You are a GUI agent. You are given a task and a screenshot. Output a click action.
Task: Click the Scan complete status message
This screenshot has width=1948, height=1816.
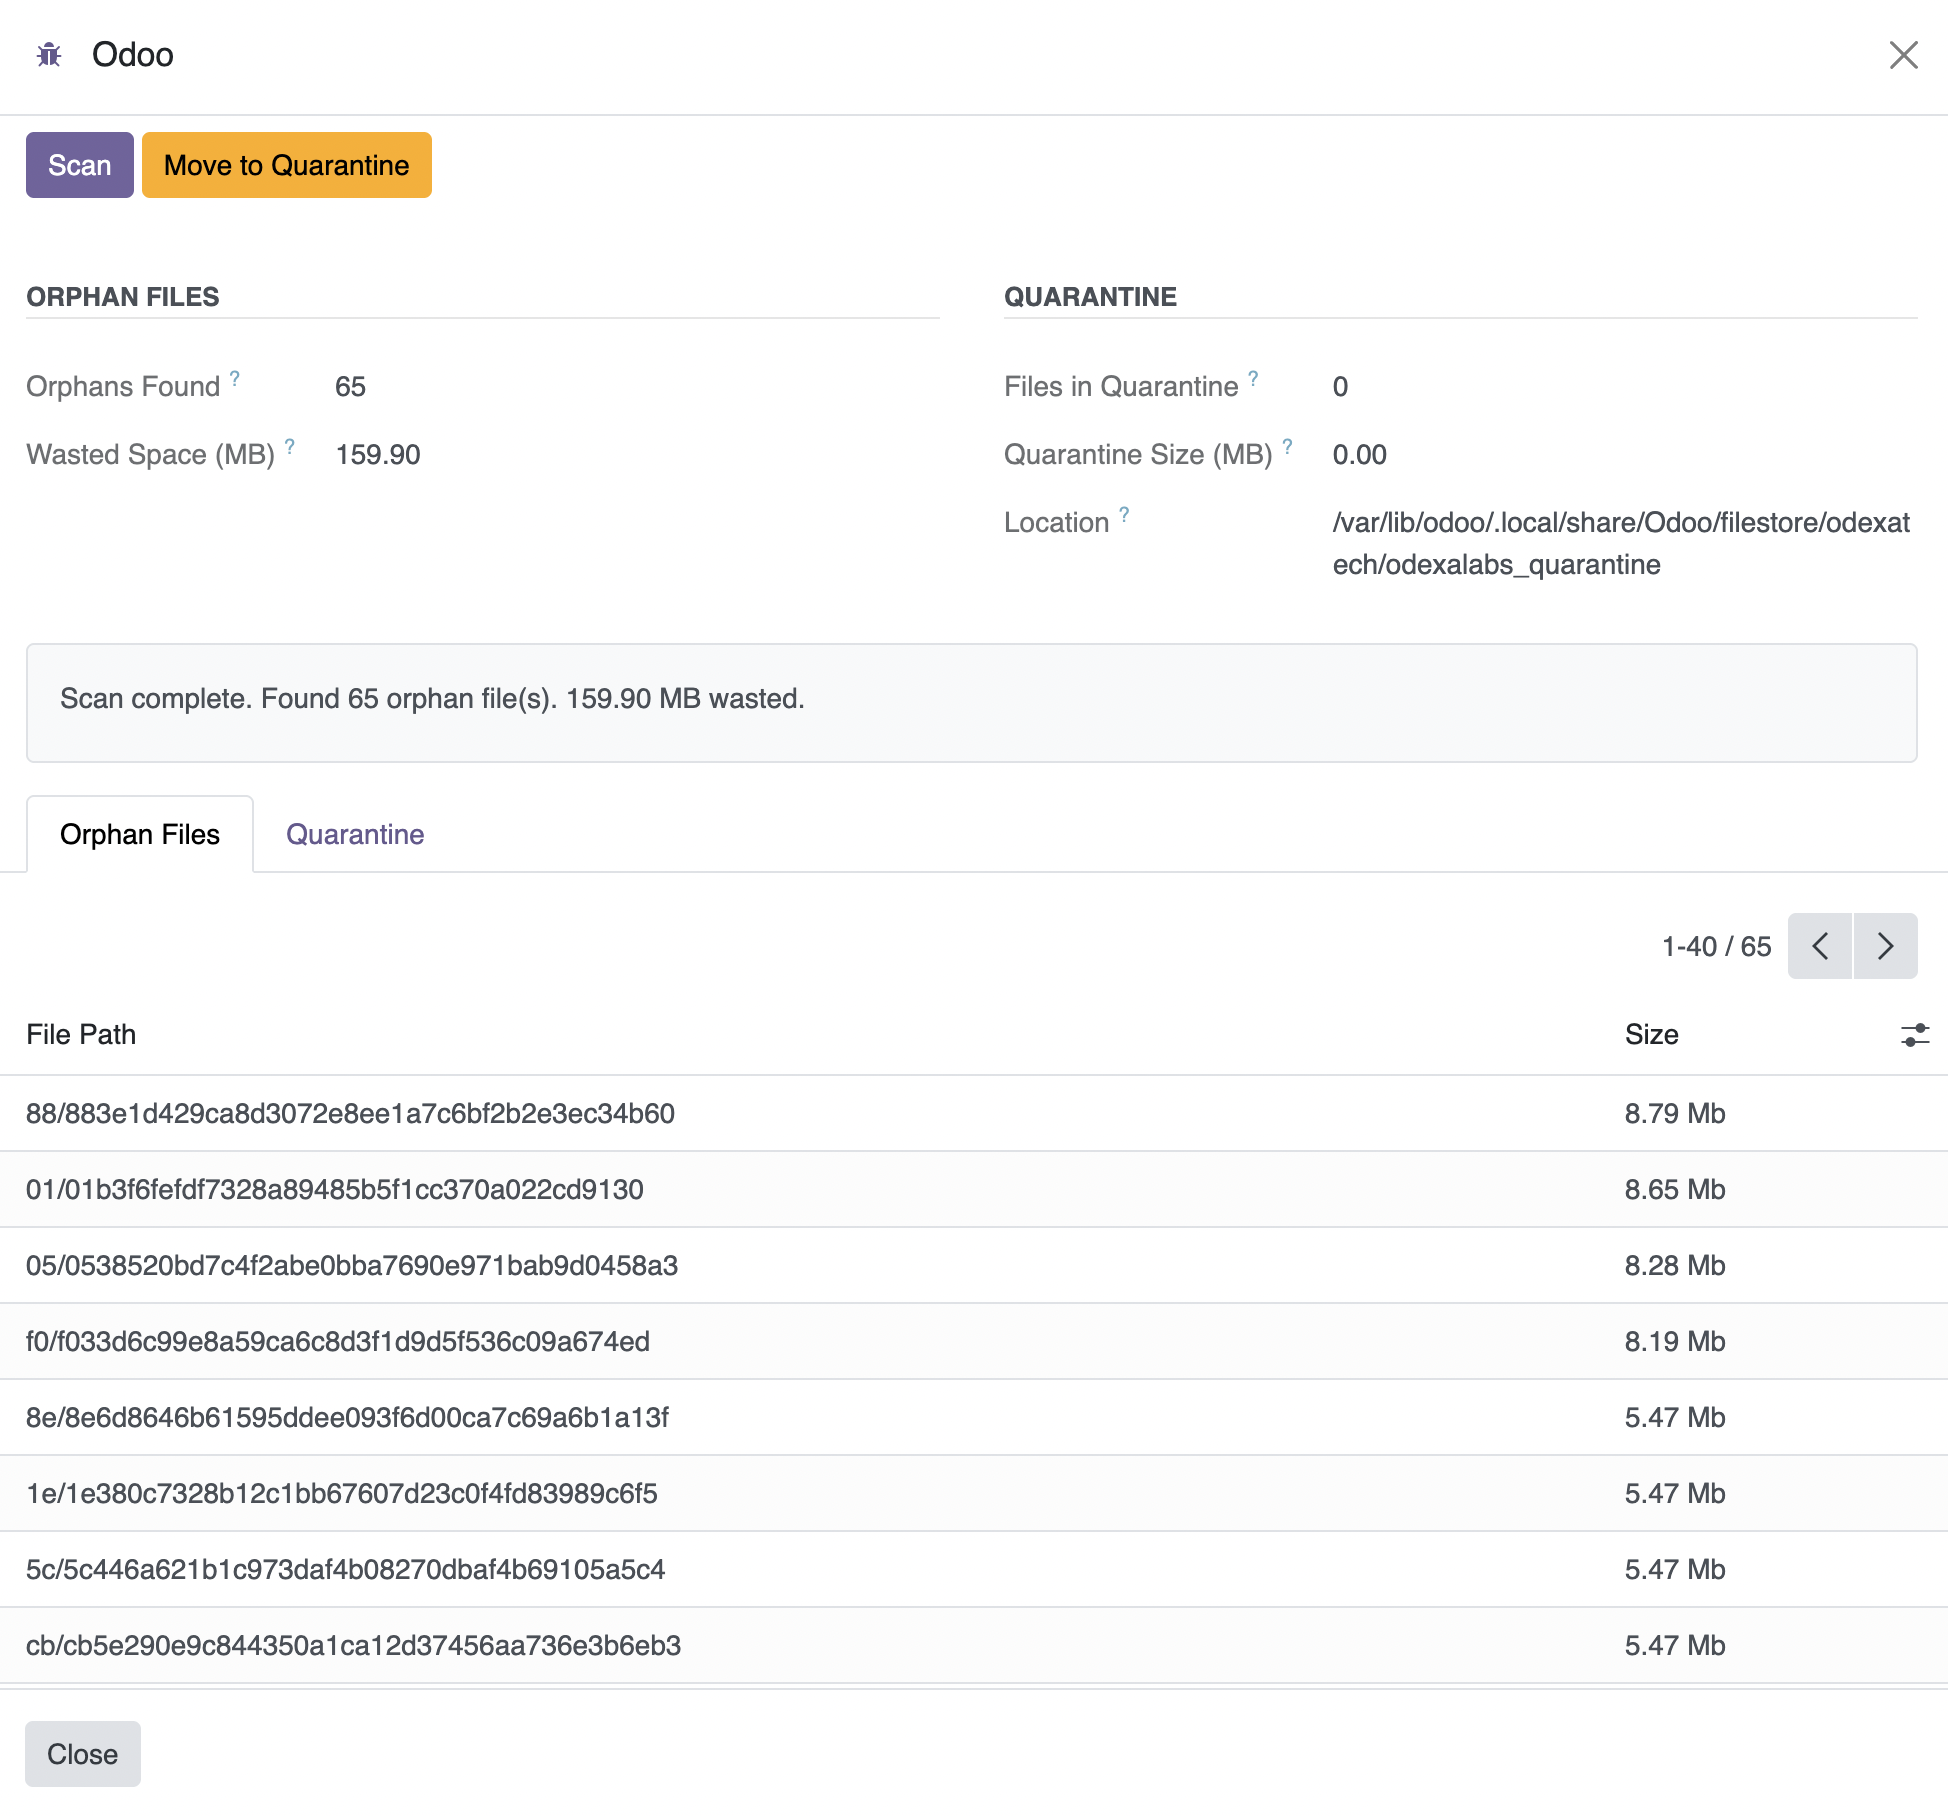432,699
